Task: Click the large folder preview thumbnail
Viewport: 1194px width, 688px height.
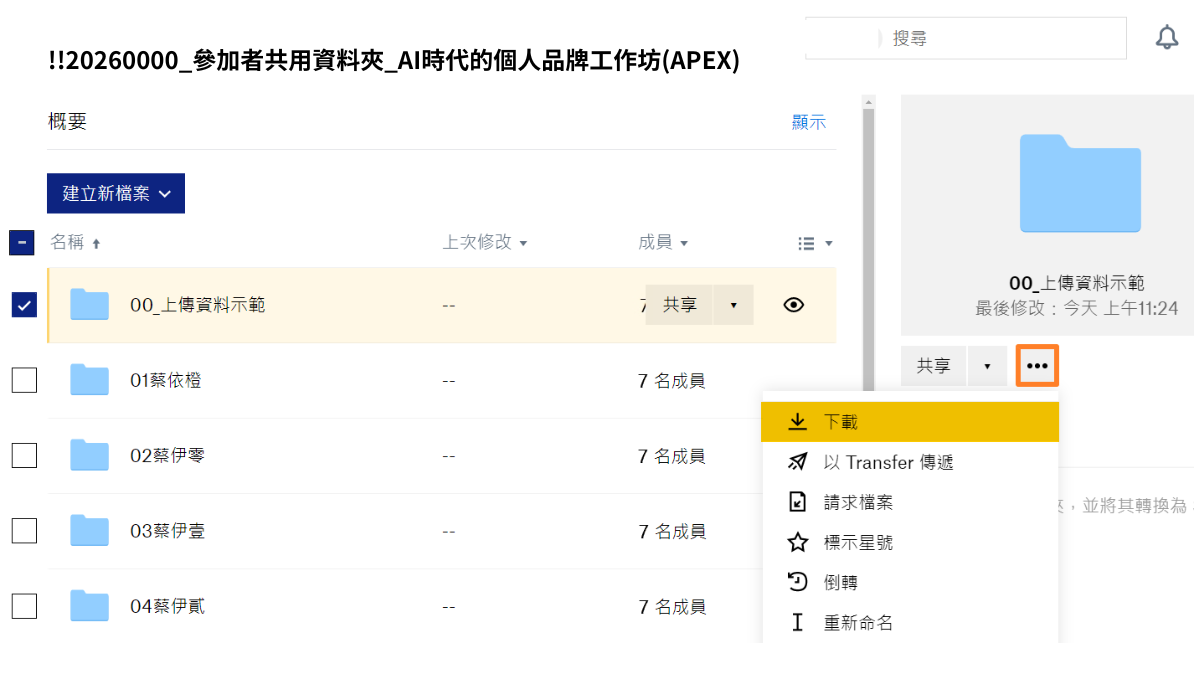Action: click(x=1080, y=183)
